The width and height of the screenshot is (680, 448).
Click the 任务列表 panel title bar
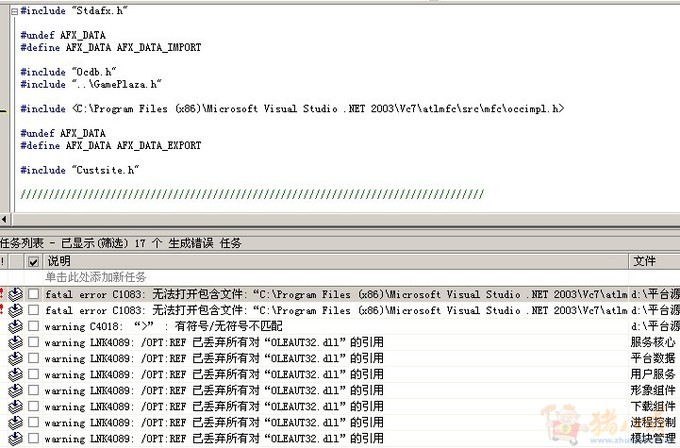[340, 243]
